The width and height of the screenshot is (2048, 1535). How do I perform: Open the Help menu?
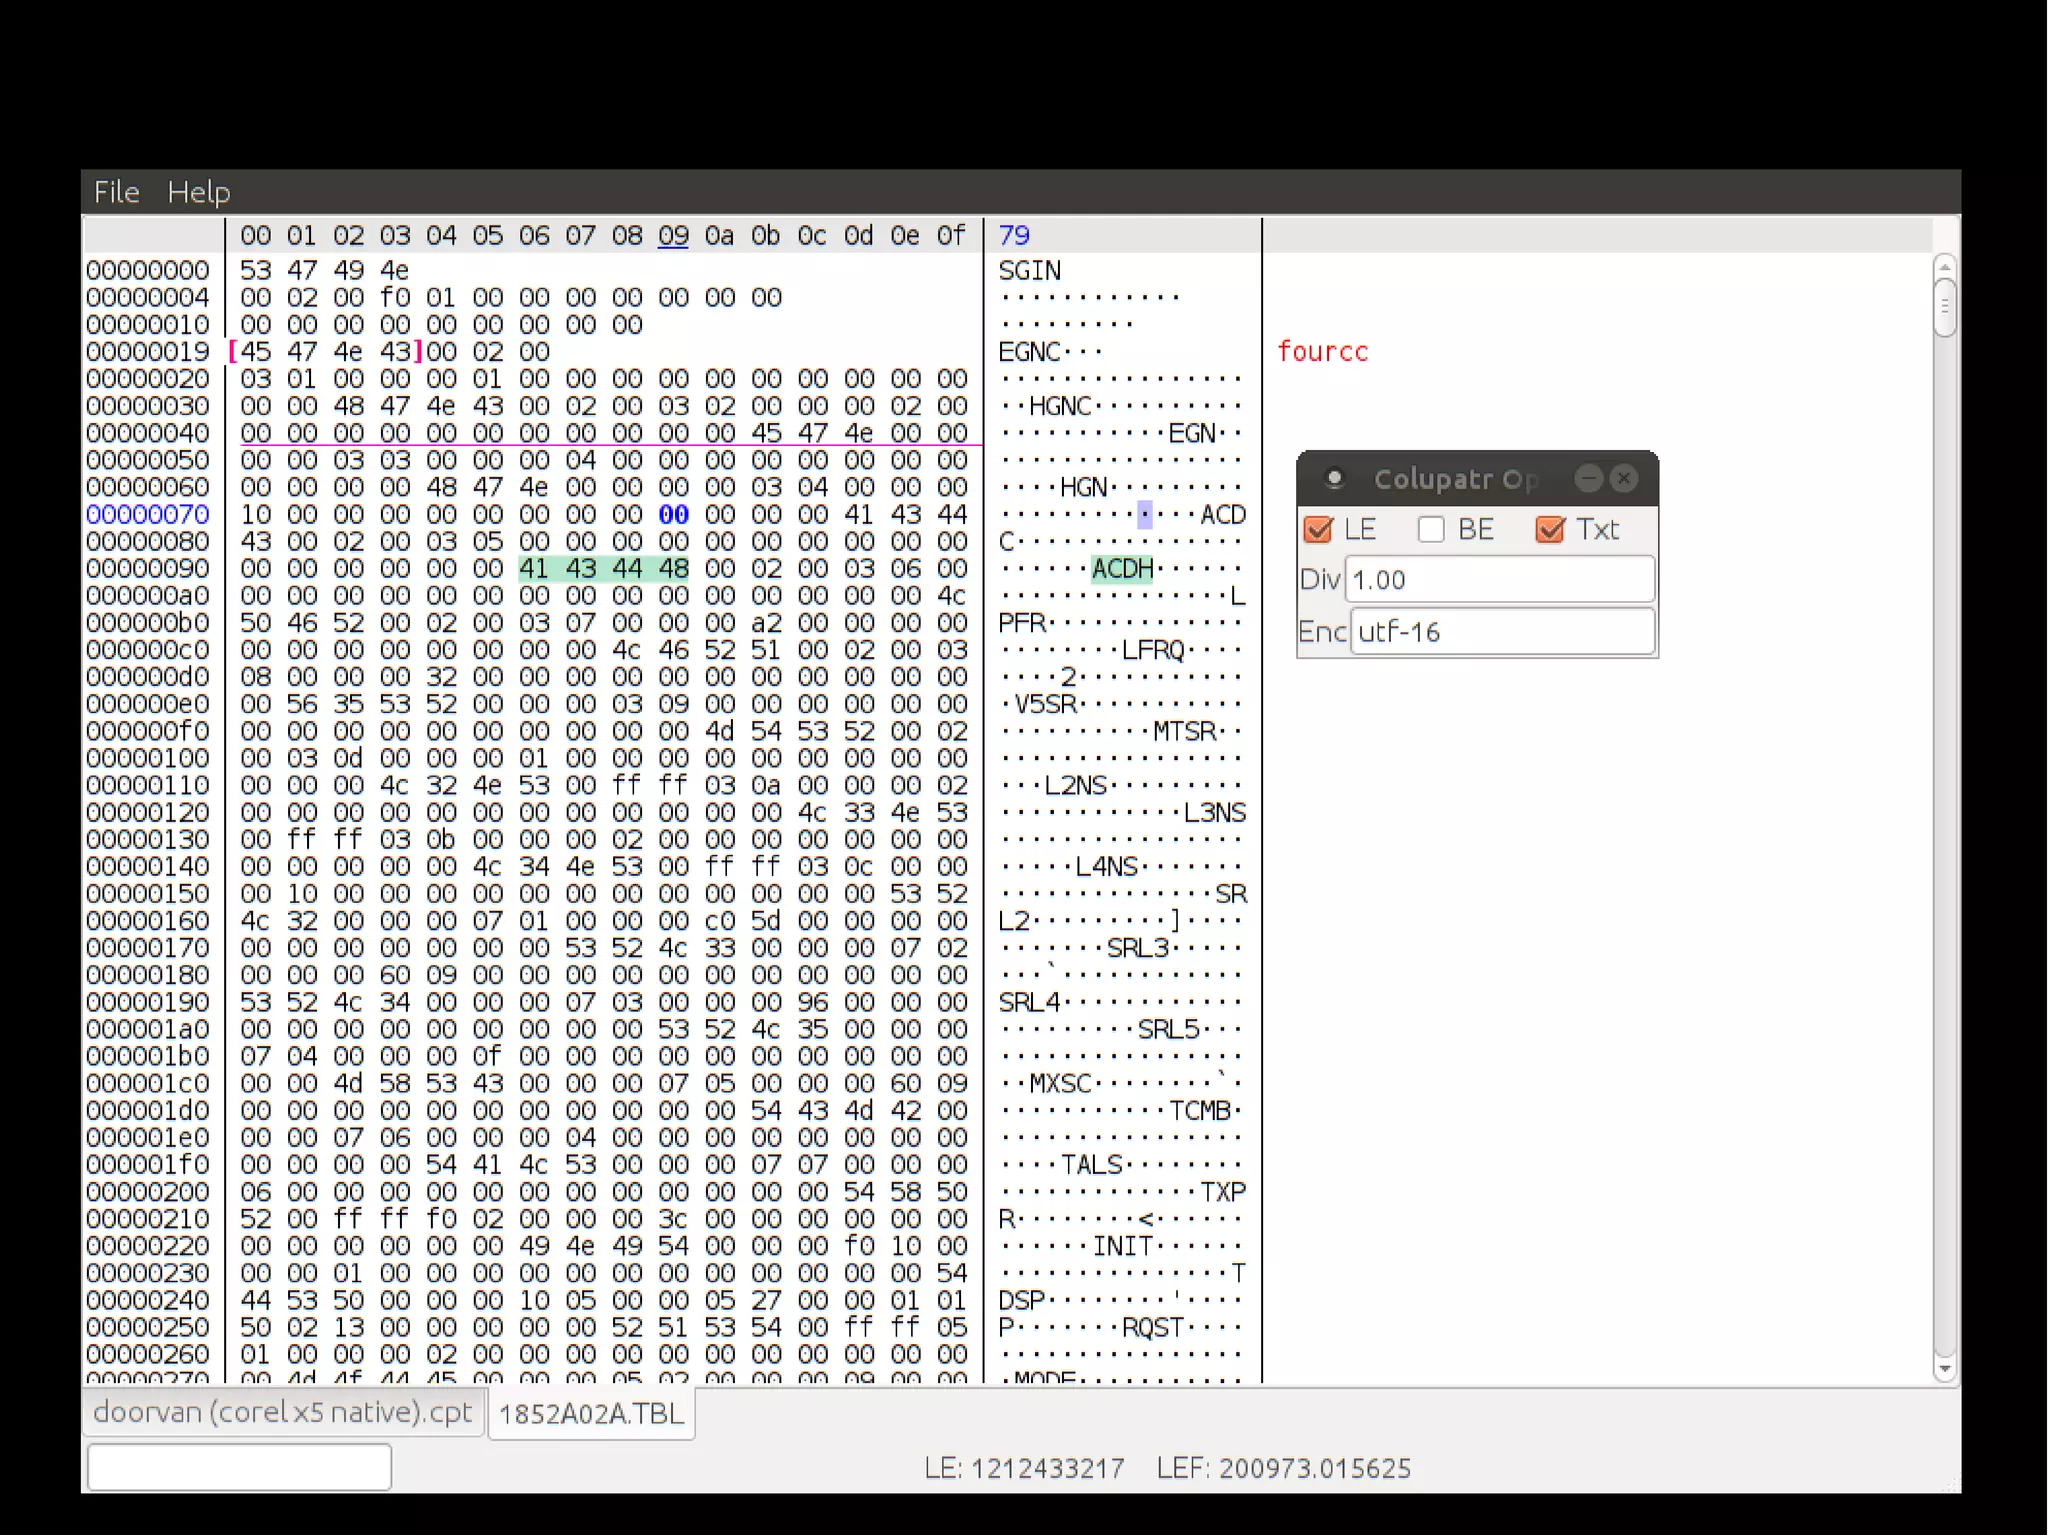(x=198, y=192)
